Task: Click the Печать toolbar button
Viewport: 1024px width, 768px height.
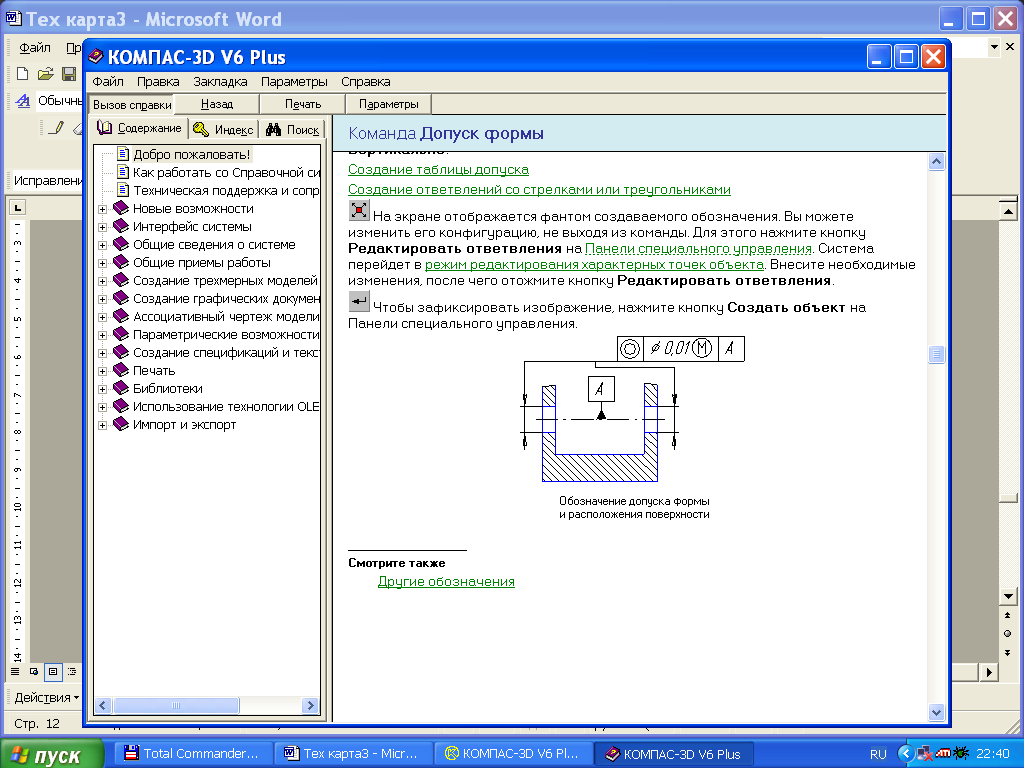Action: tap(303, 104)
